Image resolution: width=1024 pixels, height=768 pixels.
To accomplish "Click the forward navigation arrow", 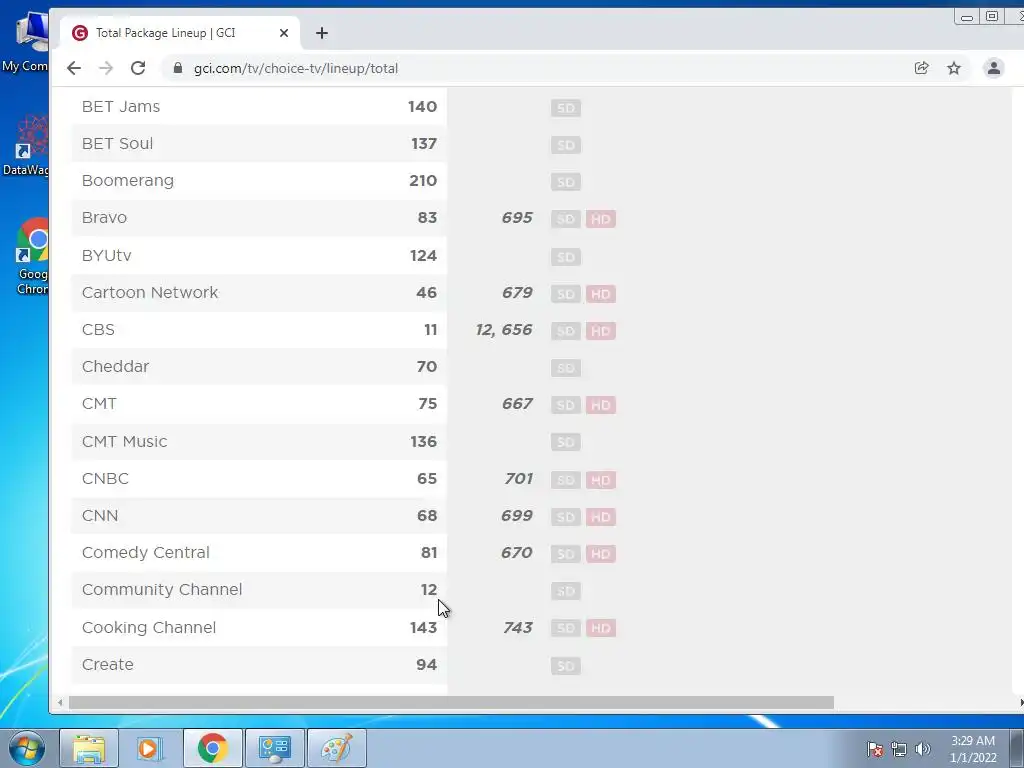I will 106,68.
